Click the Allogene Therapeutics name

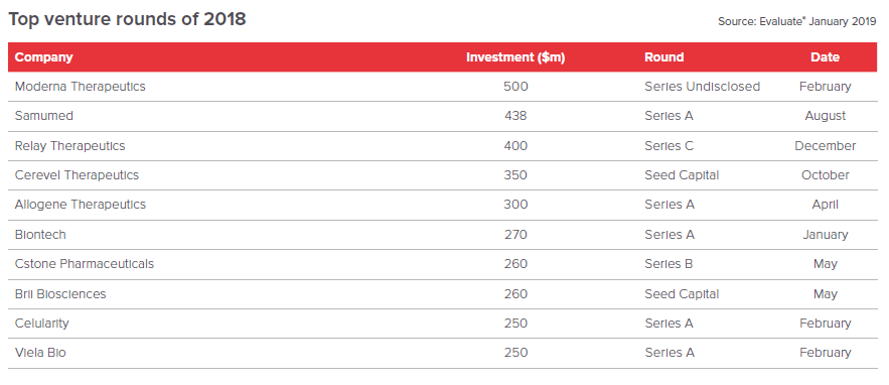click(x=80, y=205)
